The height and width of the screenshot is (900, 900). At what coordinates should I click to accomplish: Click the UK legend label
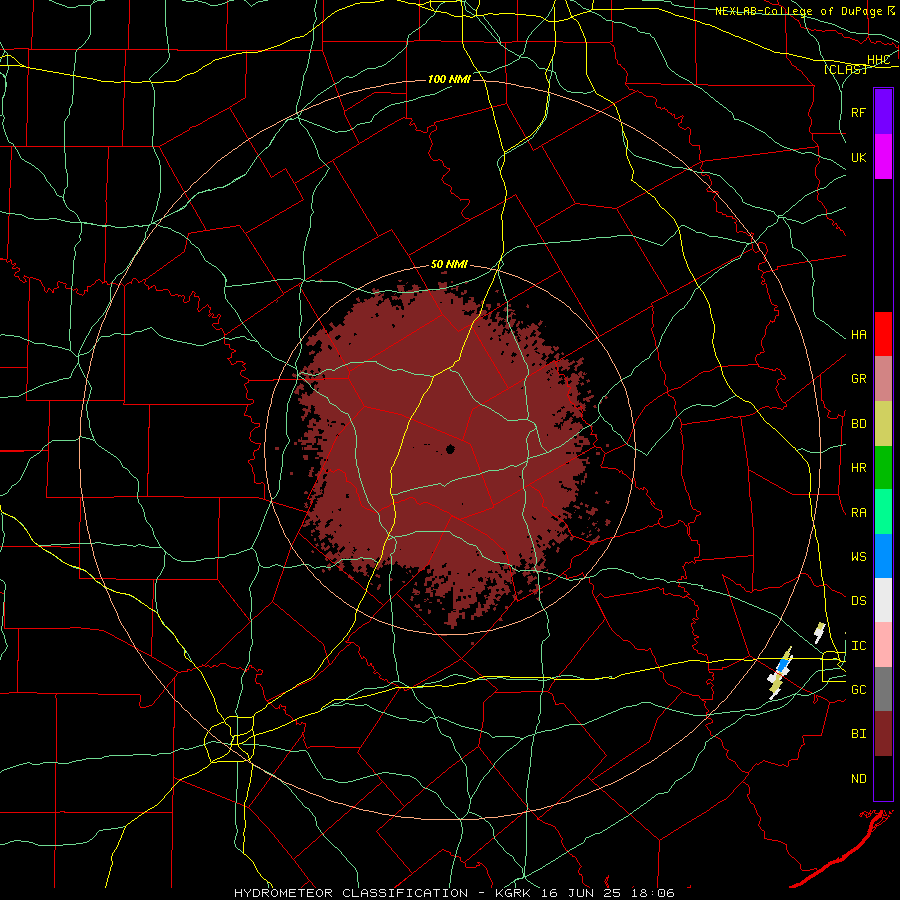pos(858,157)
